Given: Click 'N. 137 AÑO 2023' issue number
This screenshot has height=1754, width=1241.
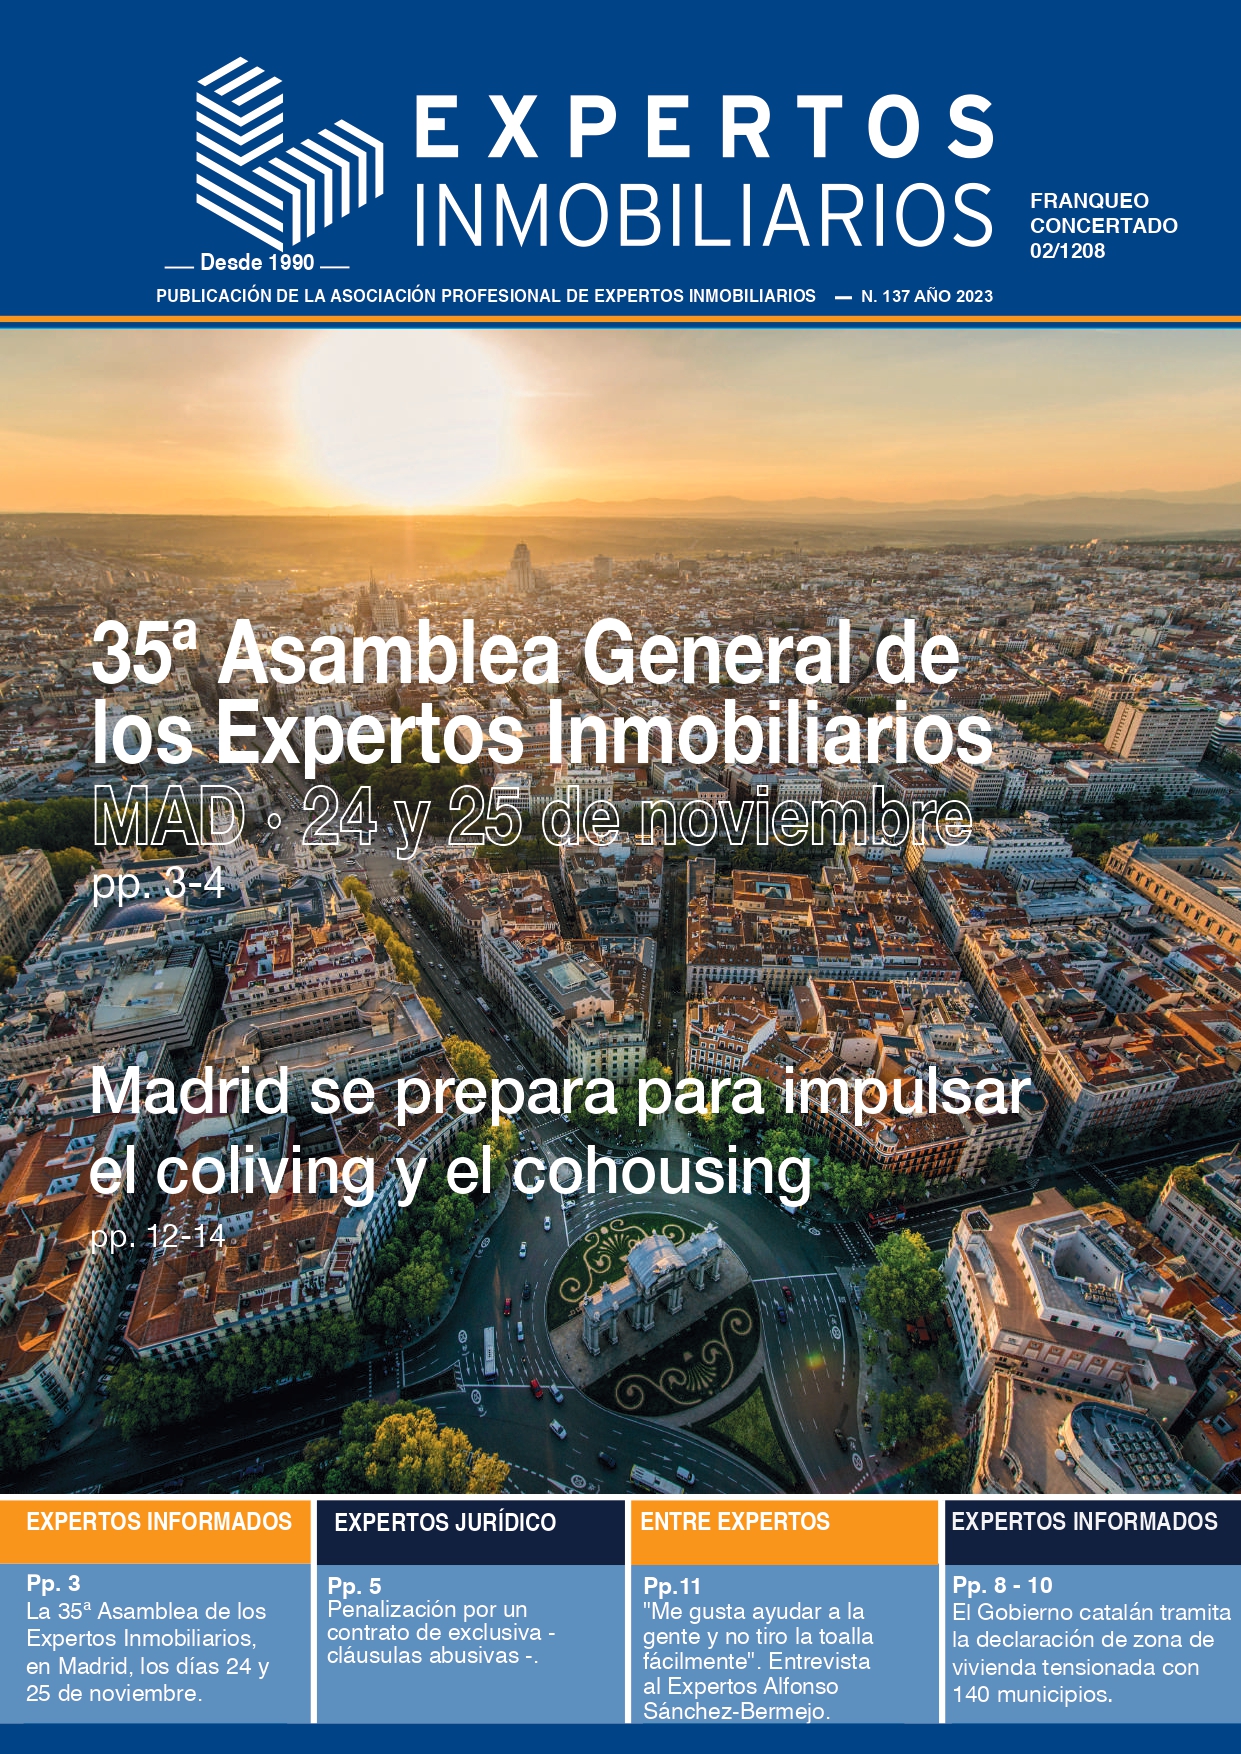Looking at the screenshot, I should point(927,296).
